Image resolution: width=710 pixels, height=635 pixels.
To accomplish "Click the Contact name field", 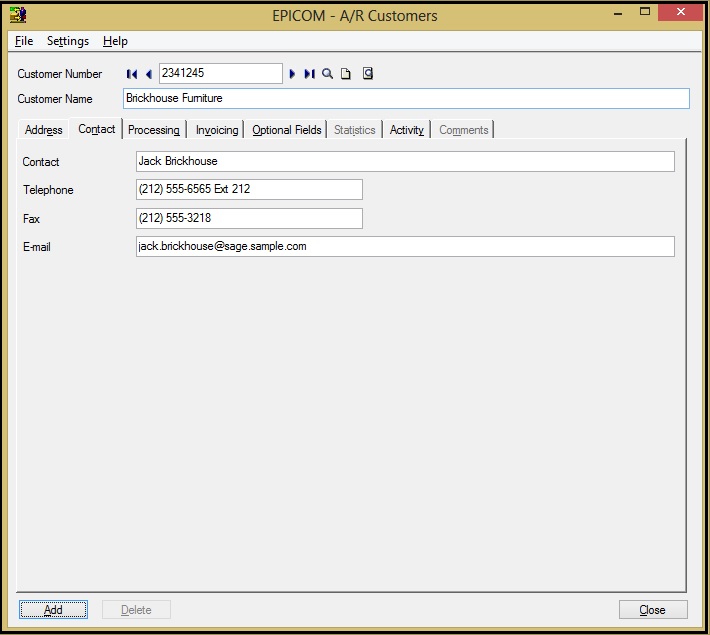I will [x=405, y=161].
